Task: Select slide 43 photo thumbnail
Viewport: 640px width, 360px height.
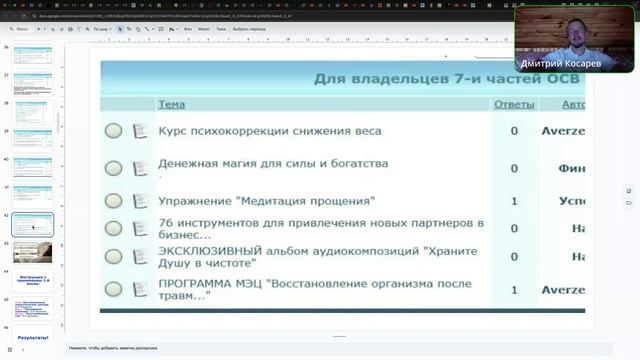Action: pos(33,252)
